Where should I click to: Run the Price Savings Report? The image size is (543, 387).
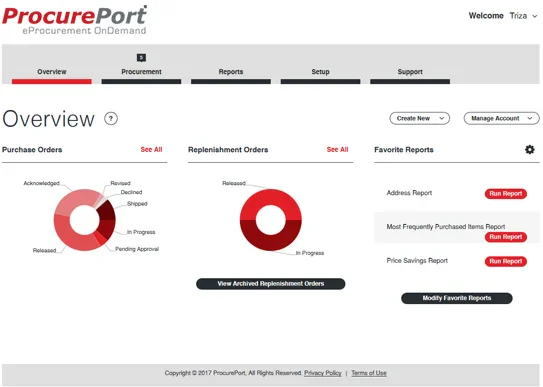click(x=506, y=261)
